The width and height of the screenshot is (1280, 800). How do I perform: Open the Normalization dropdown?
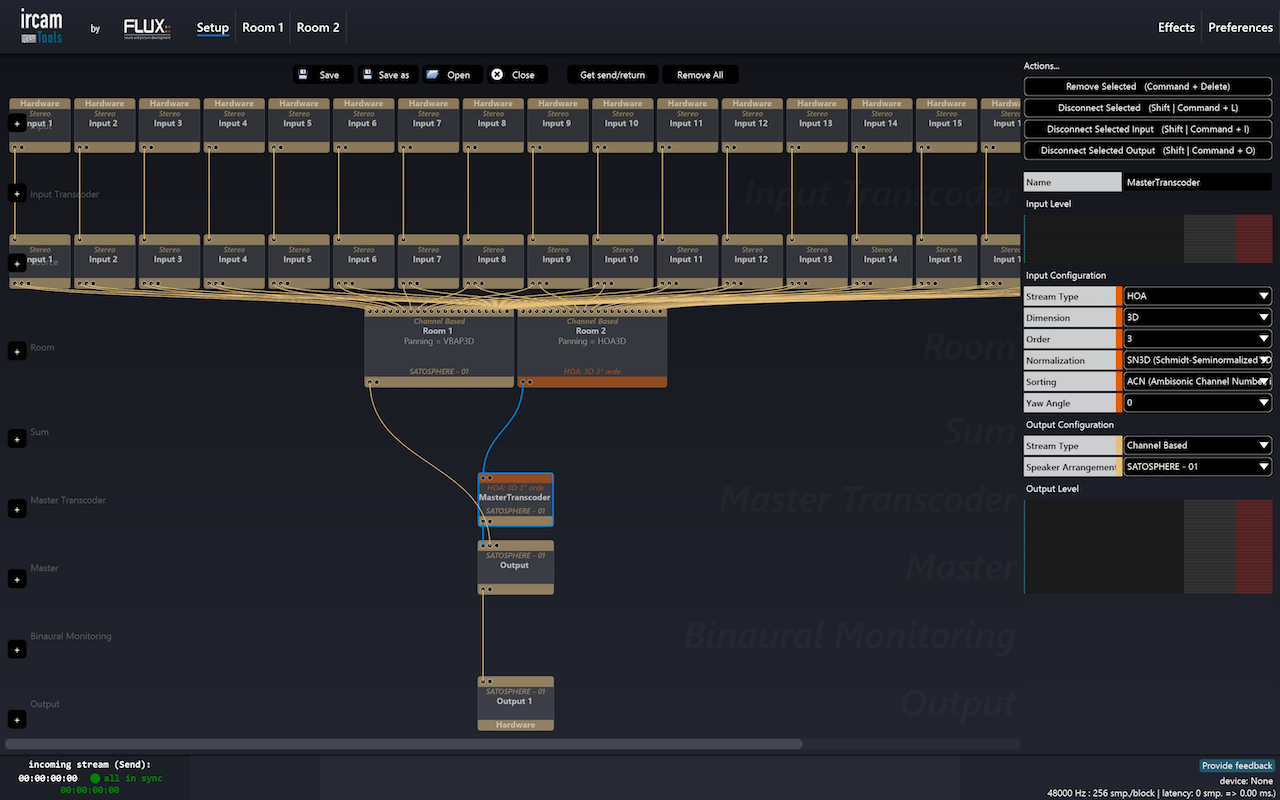point(1198,360)
